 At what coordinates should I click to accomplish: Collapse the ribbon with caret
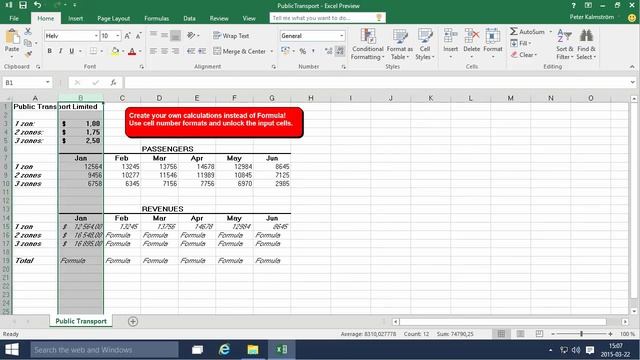632,67
